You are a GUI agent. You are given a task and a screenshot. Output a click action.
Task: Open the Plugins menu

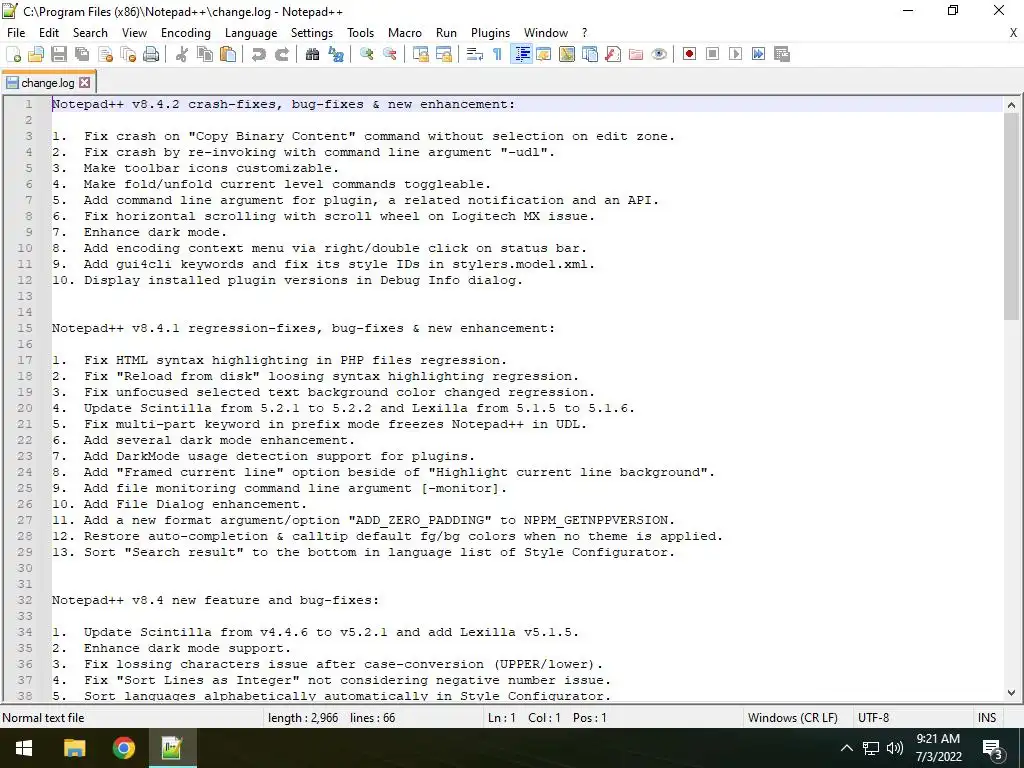click(490, 33)
